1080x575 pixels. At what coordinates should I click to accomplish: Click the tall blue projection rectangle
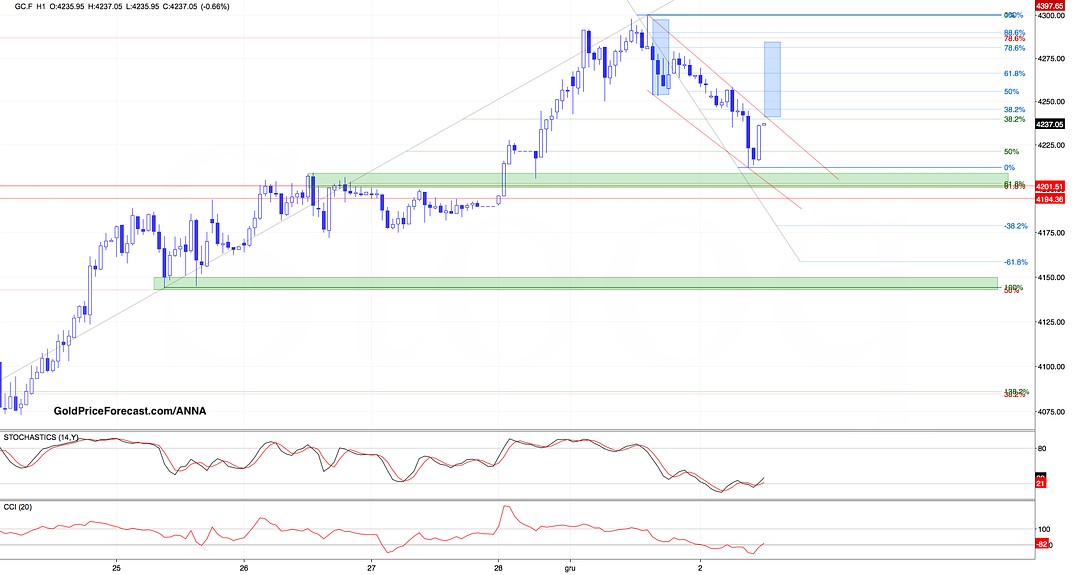(x=771, y=80)
